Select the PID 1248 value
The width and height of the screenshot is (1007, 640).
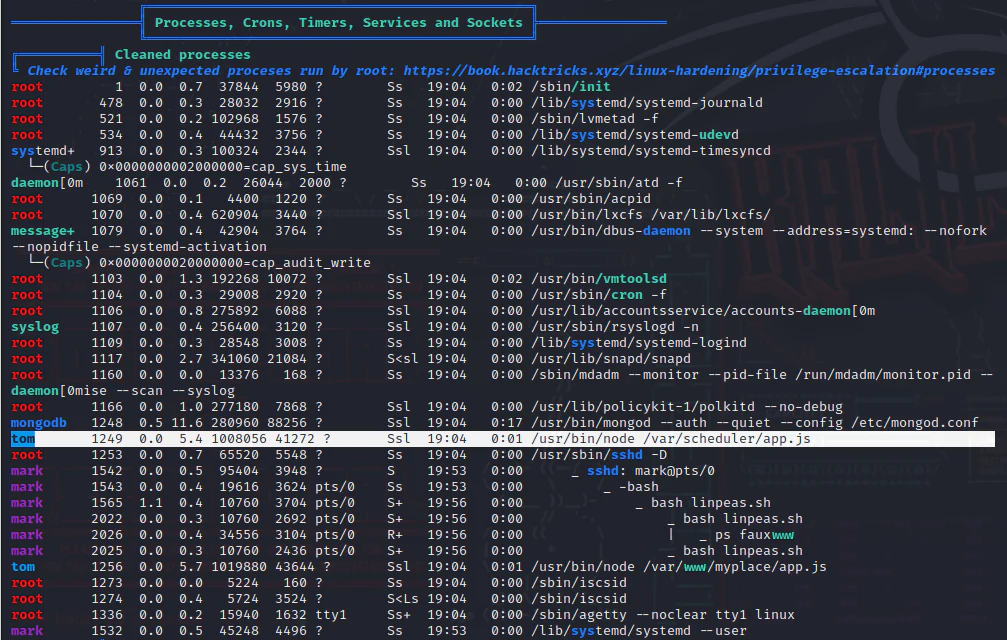click(107, 423)
